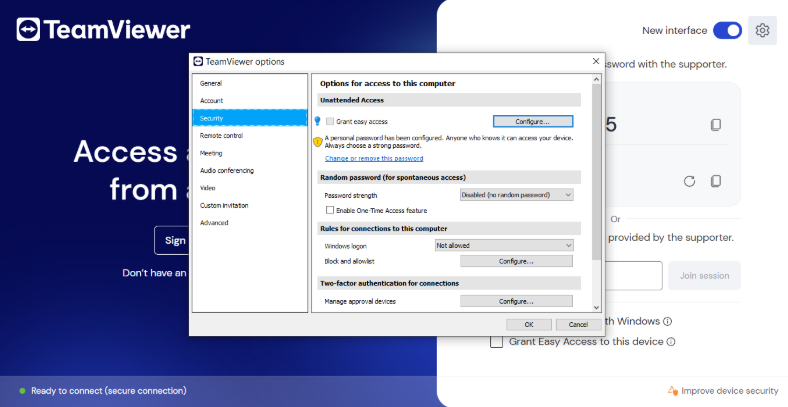Click the scrollbar up arrow in the options panel
788x407 pixels.
(x=597, y=79)
